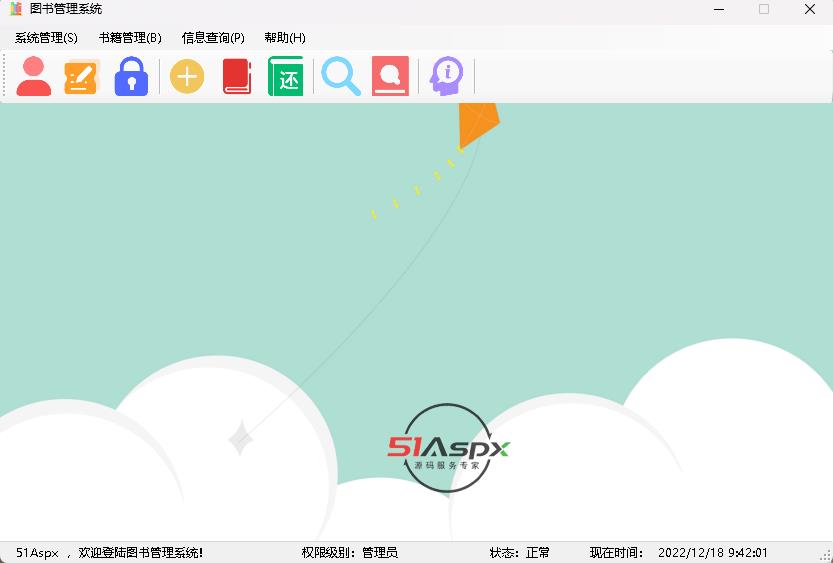Viewport: 833px width, 563px height.
Task: Click the 权限级别: 管理员 status text
Action: click(350, 553)
